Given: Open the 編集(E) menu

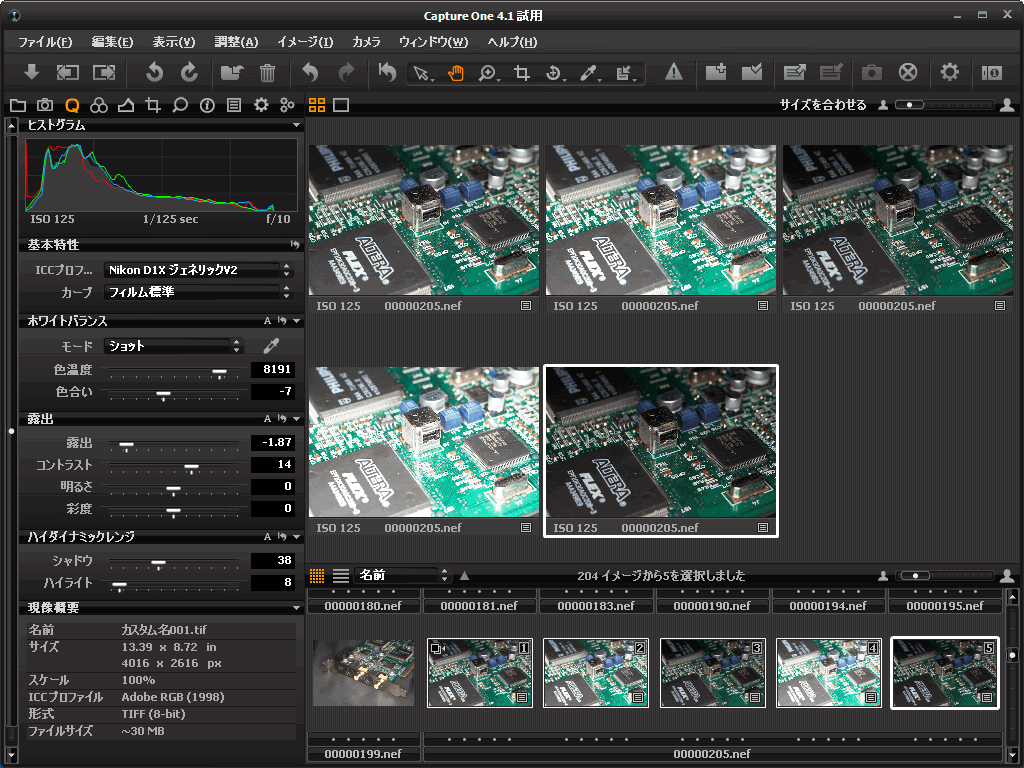Looking at the screenshot, I should tap(112, 42).
